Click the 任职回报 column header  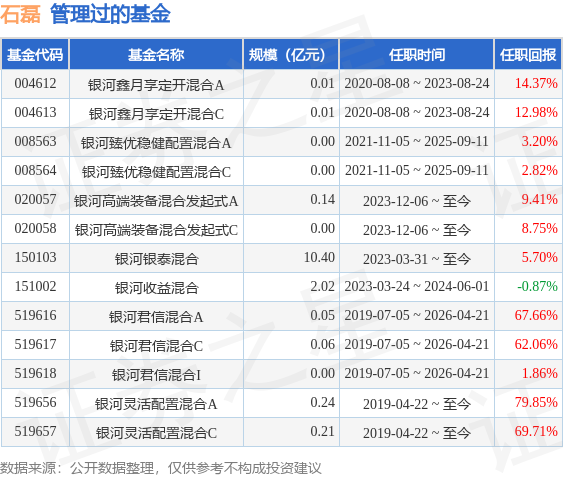point(528,55)
